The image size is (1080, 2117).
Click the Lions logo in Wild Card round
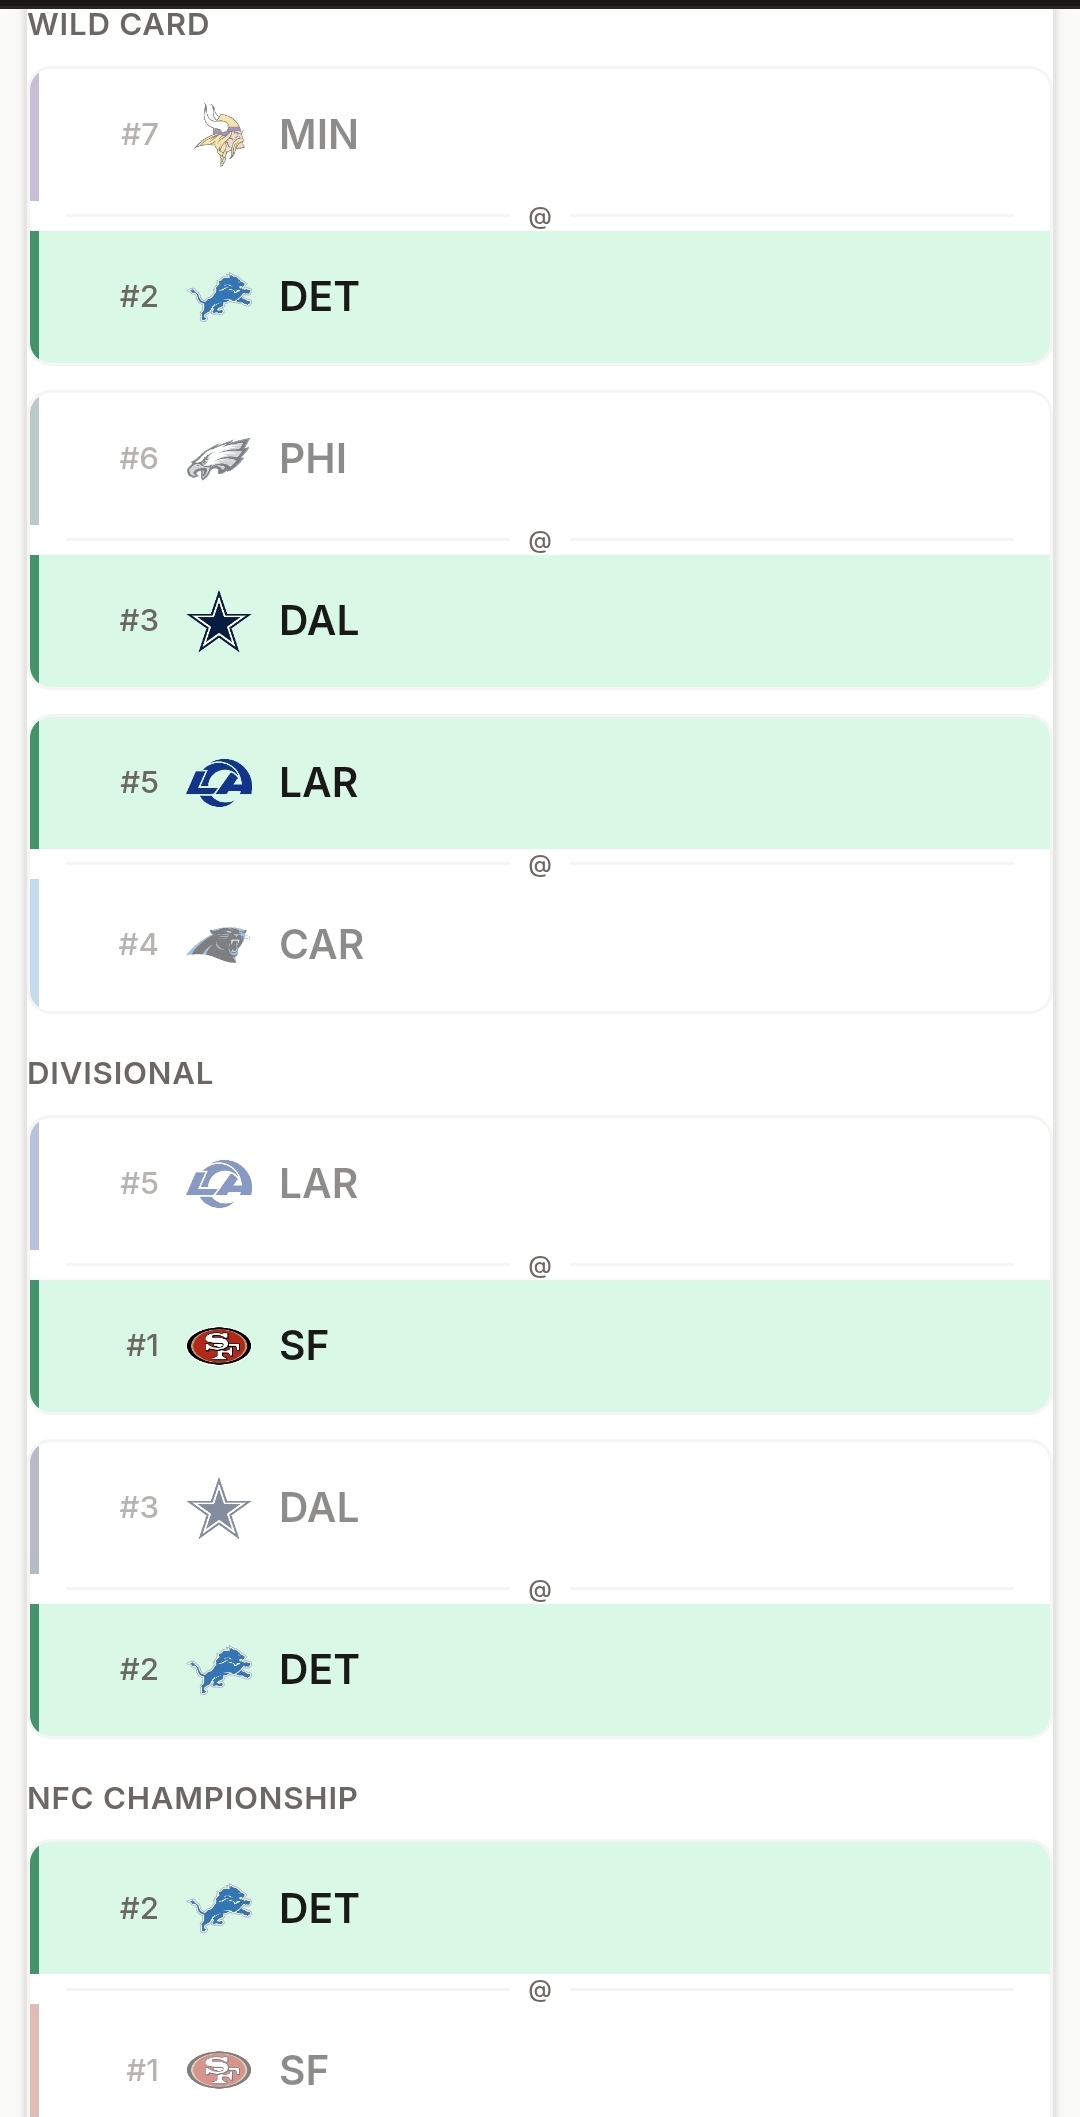(x=219, y=297)
